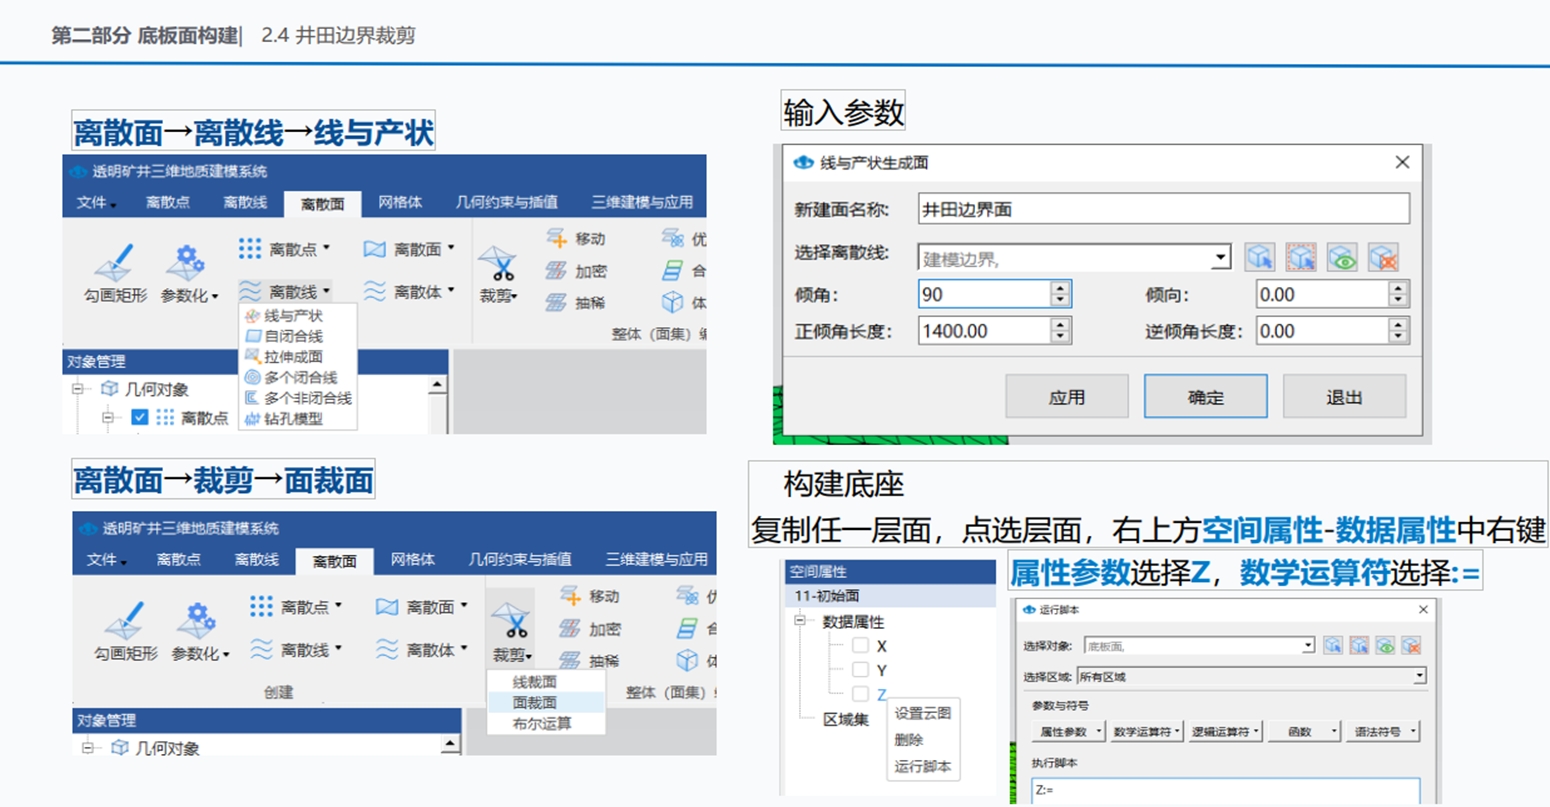Viewport: 1550px width, 807px height.
Task: Open the 选择离散线 combo box dropdown
Action: (1220, 258)
